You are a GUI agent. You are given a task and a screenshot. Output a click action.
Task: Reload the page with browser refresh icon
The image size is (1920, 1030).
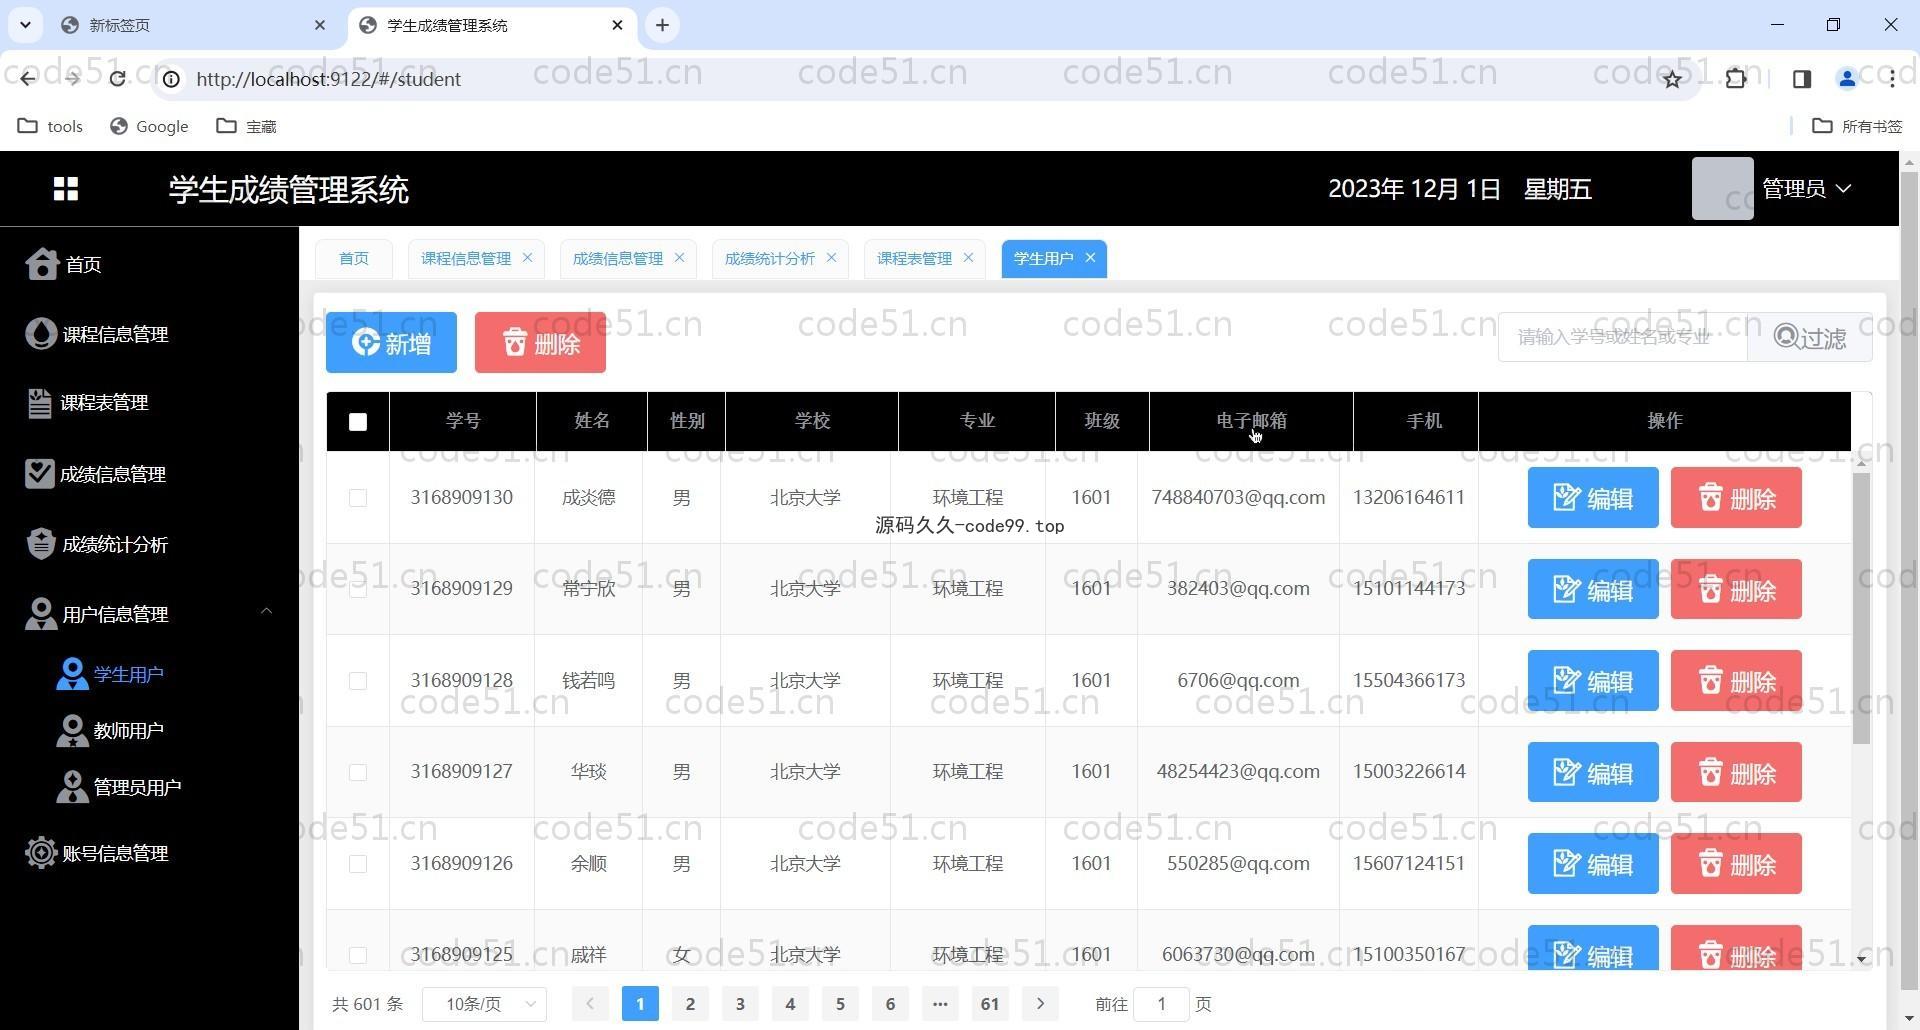tap(117, 79)
